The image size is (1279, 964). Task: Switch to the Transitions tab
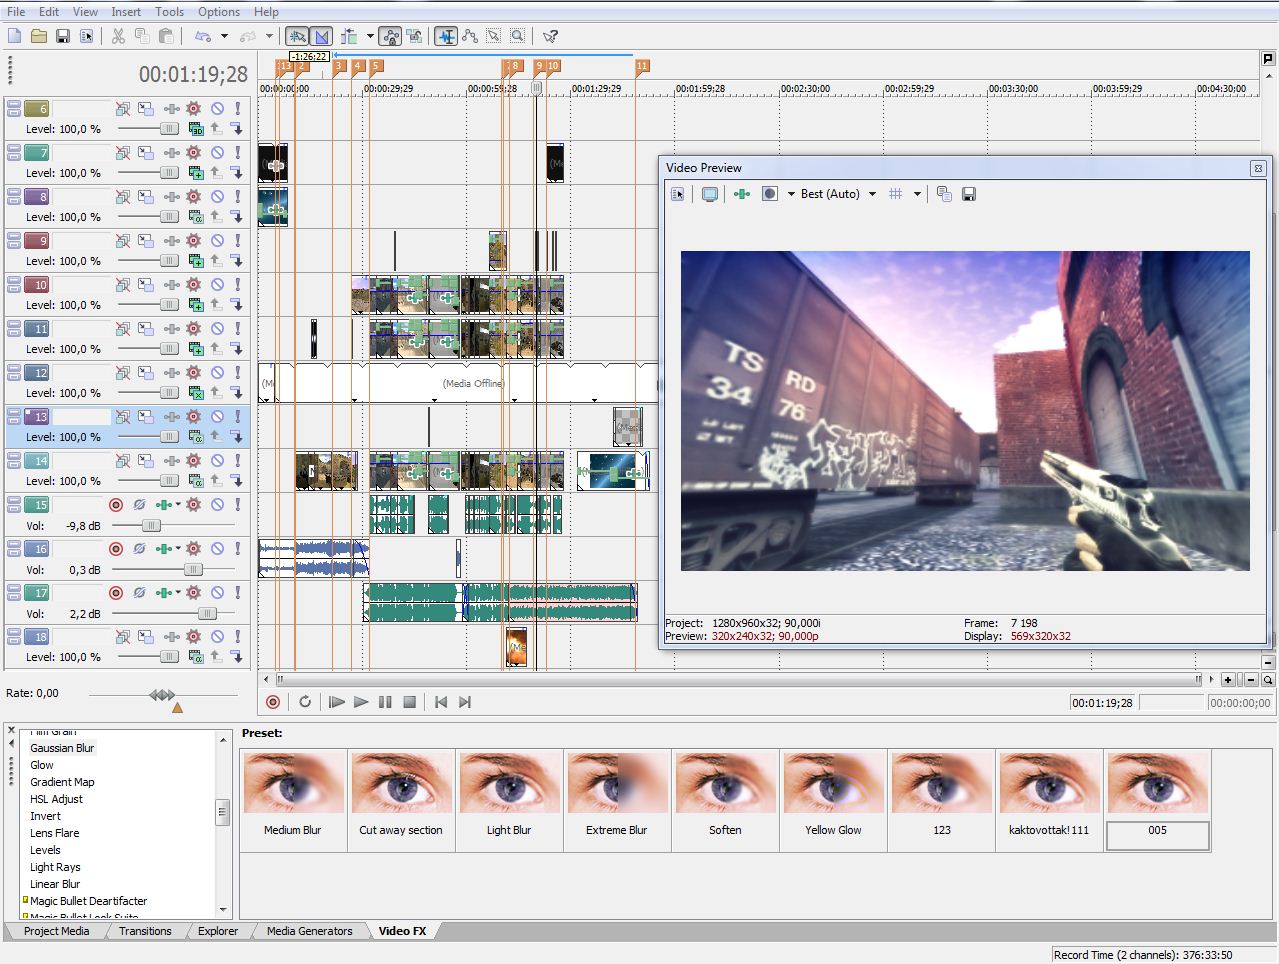coord(145,931)
